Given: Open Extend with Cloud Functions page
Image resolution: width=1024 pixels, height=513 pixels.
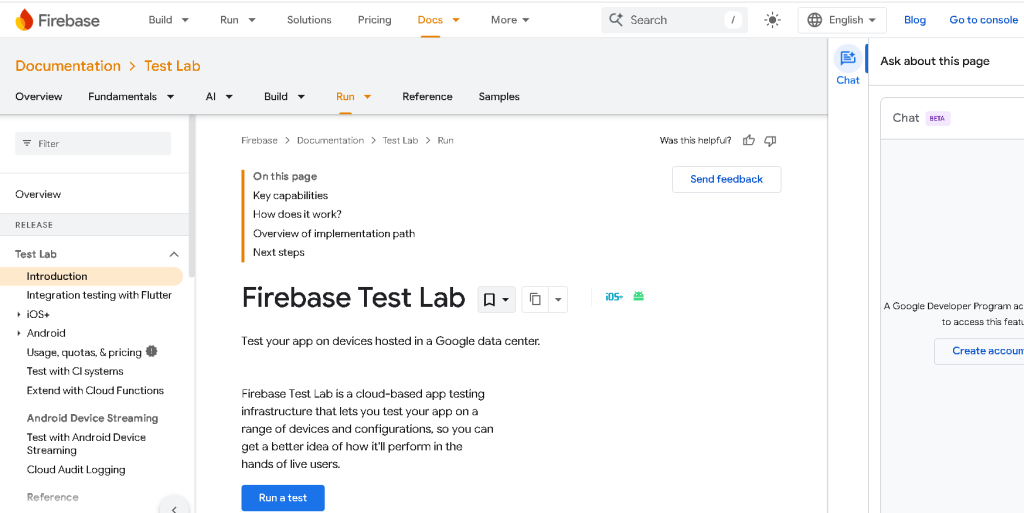Looking at the screenshot, I should [95, 391].
